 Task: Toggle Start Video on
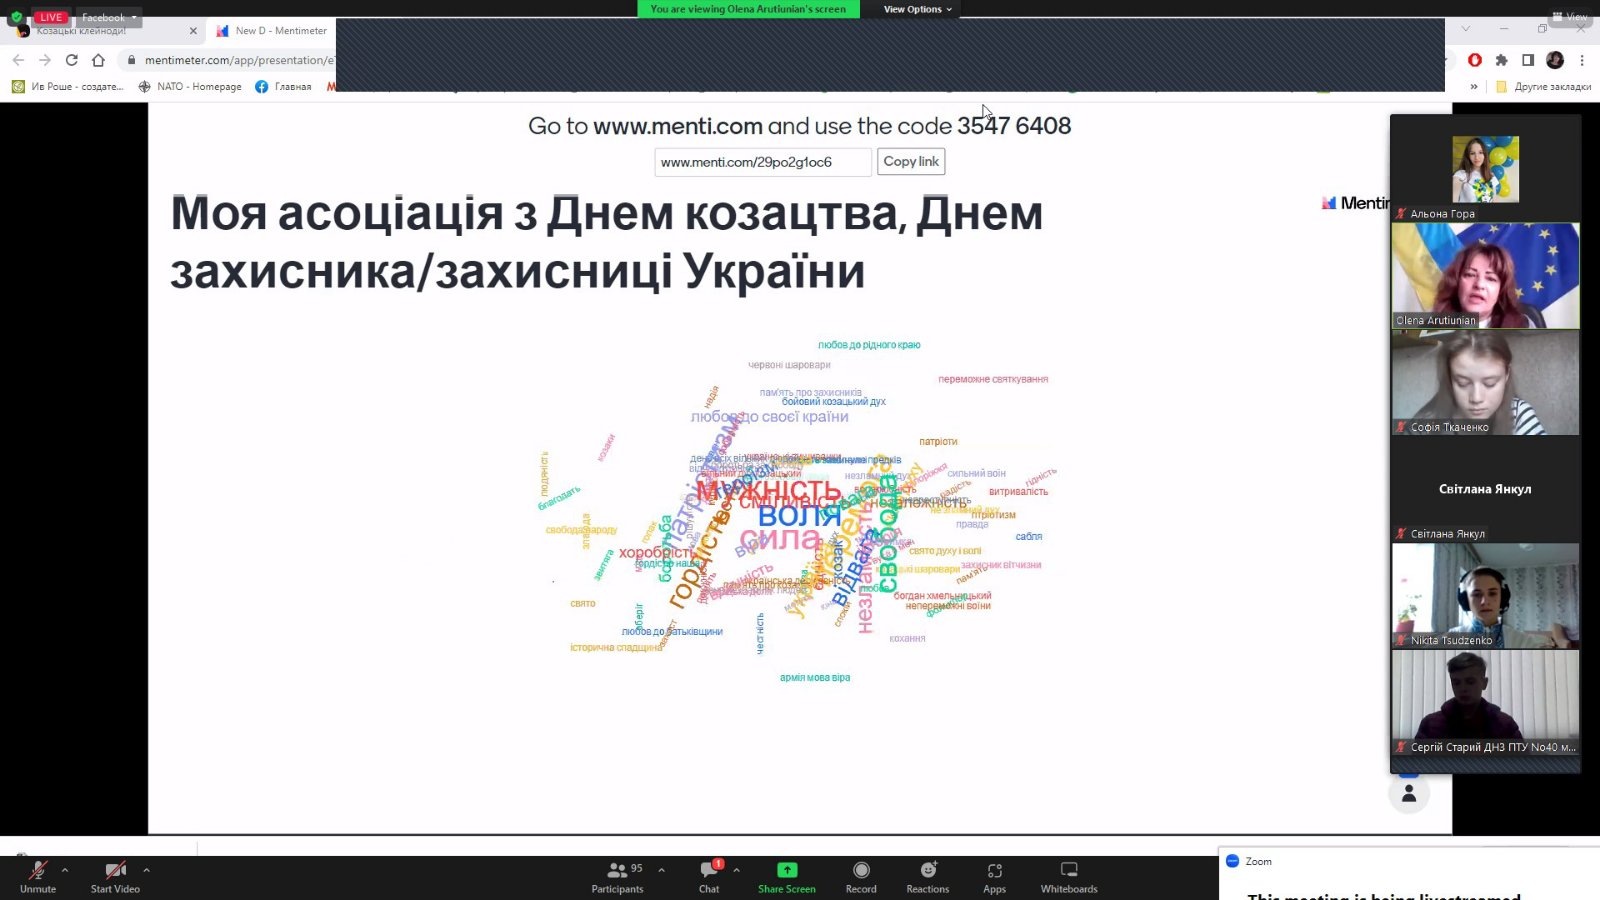coord(115,876)
